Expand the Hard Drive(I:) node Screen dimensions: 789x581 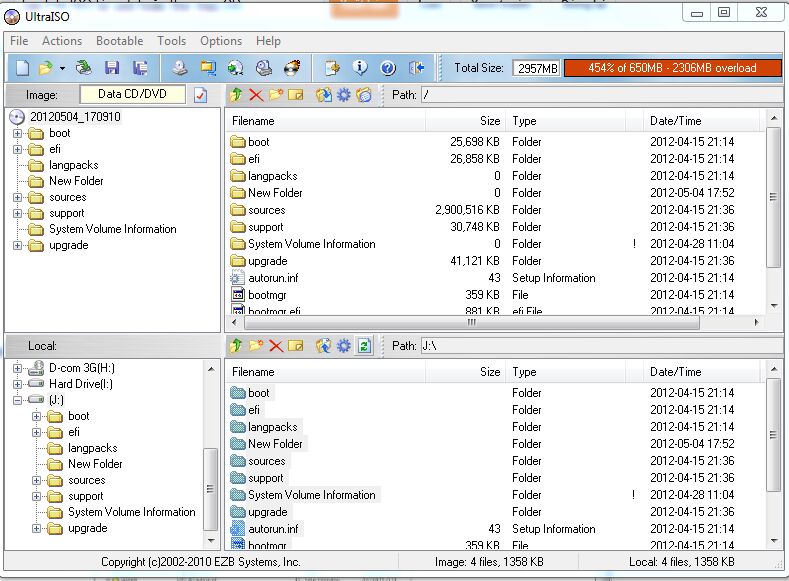tap(18, 384)
